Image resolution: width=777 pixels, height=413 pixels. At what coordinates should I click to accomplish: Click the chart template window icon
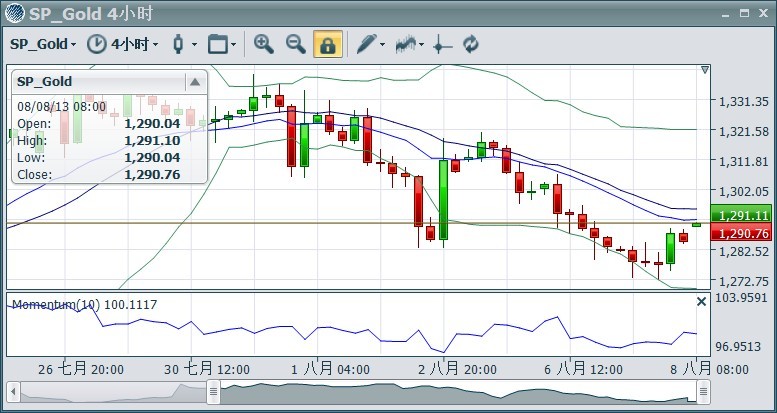pos(218,44)
